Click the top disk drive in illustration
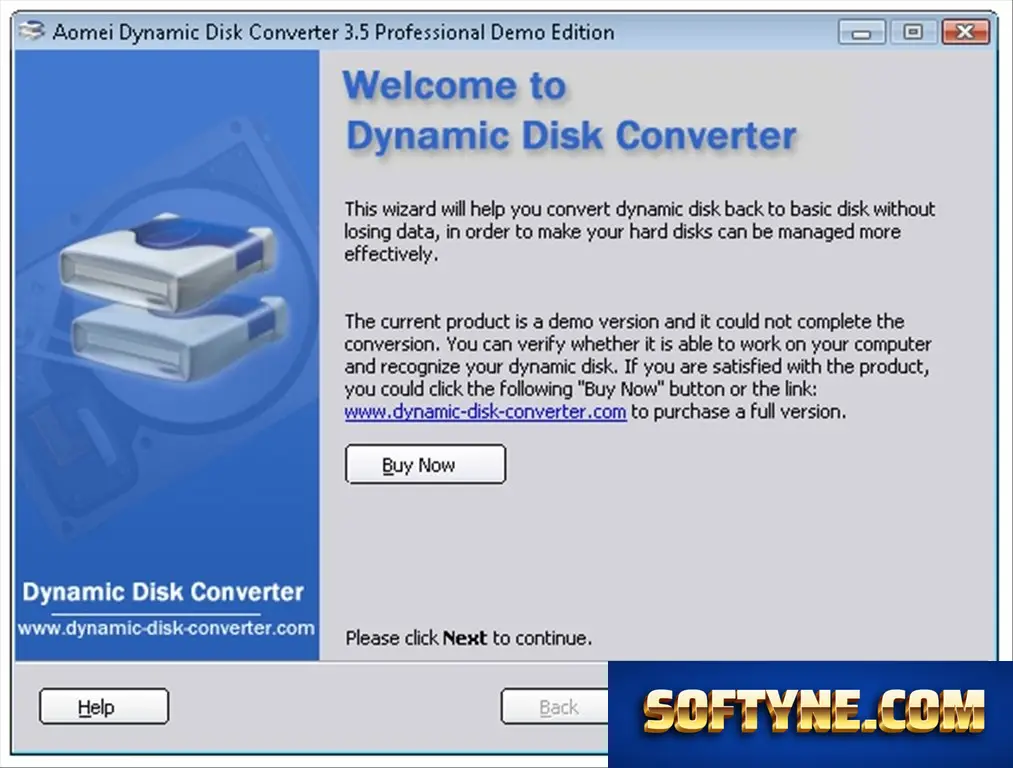Viewport: 1013px width, 768px height. point(167,262)
